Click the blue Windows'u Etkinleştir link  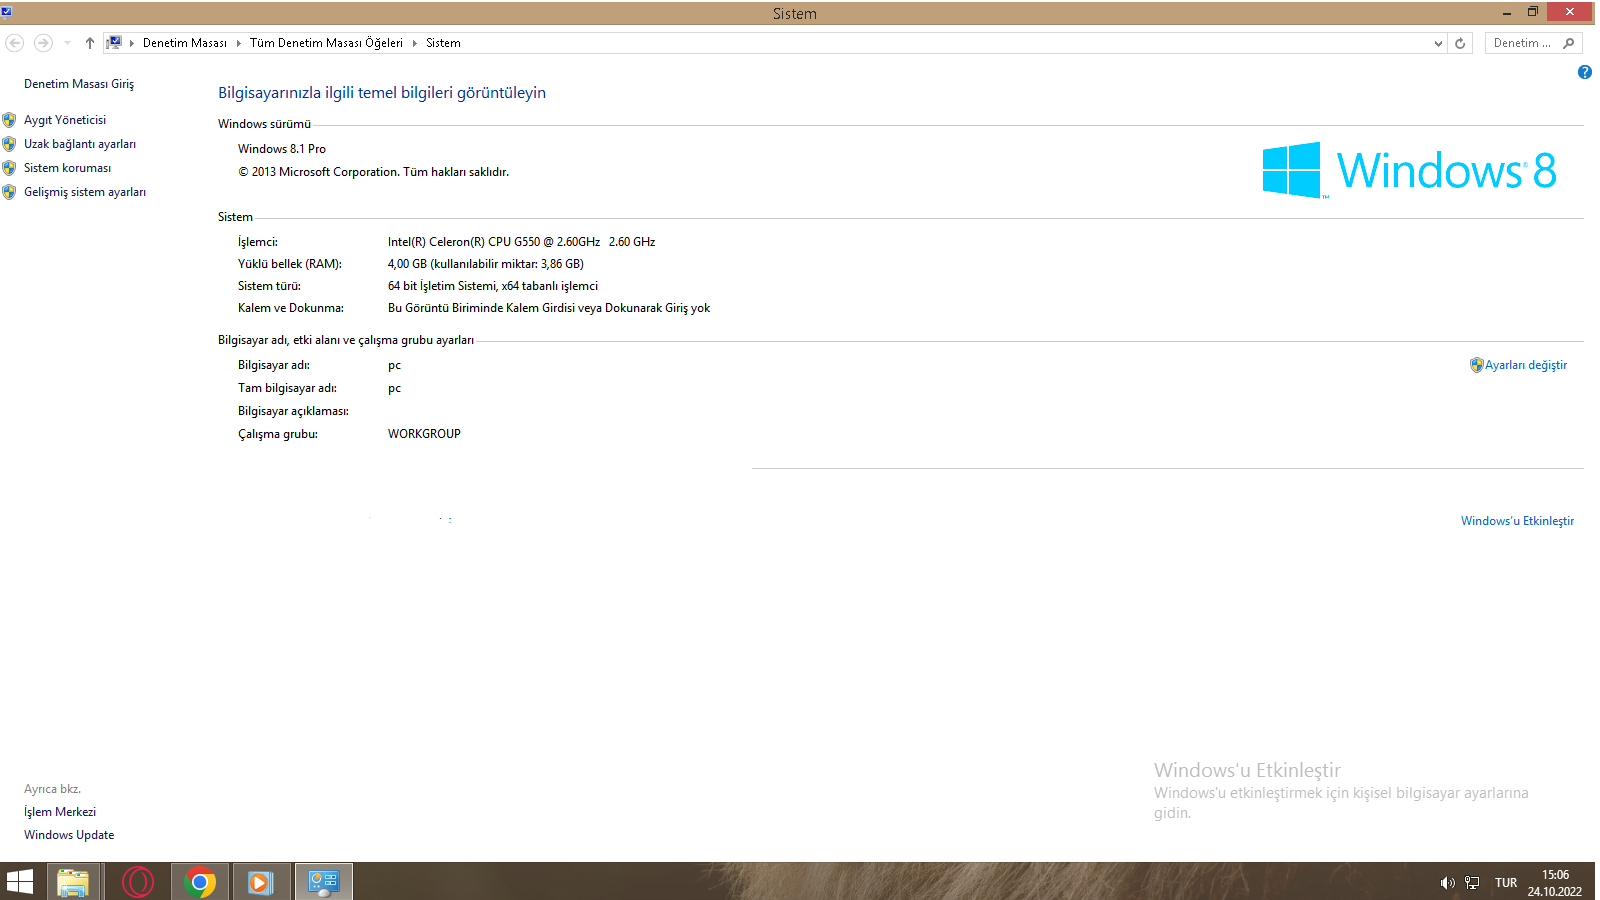[1517, 521]
